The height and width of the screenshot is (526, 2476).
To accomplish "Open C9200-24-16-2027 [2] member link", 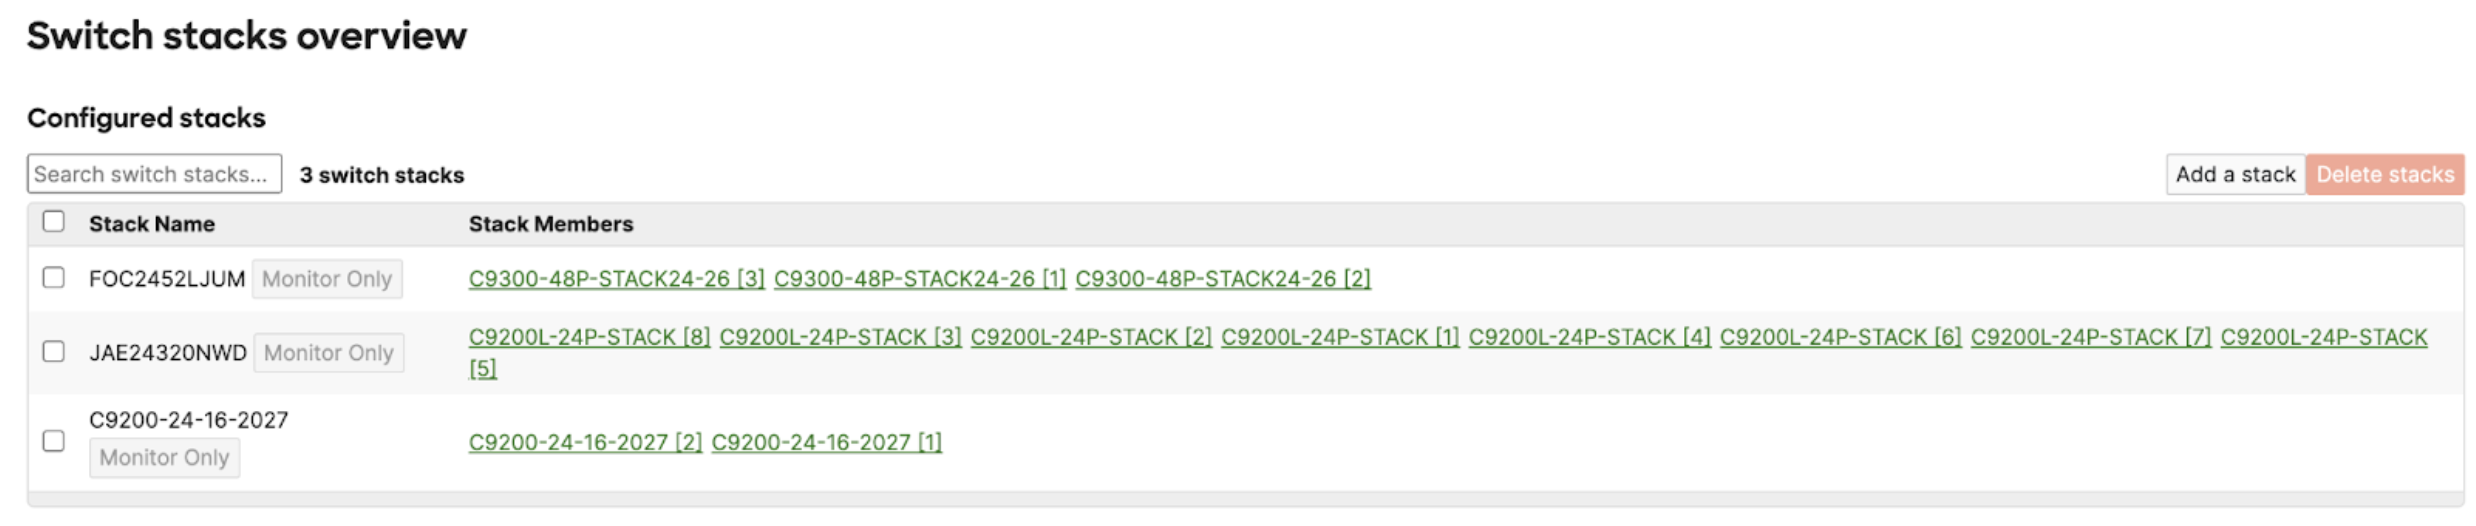I will [585, 443].
